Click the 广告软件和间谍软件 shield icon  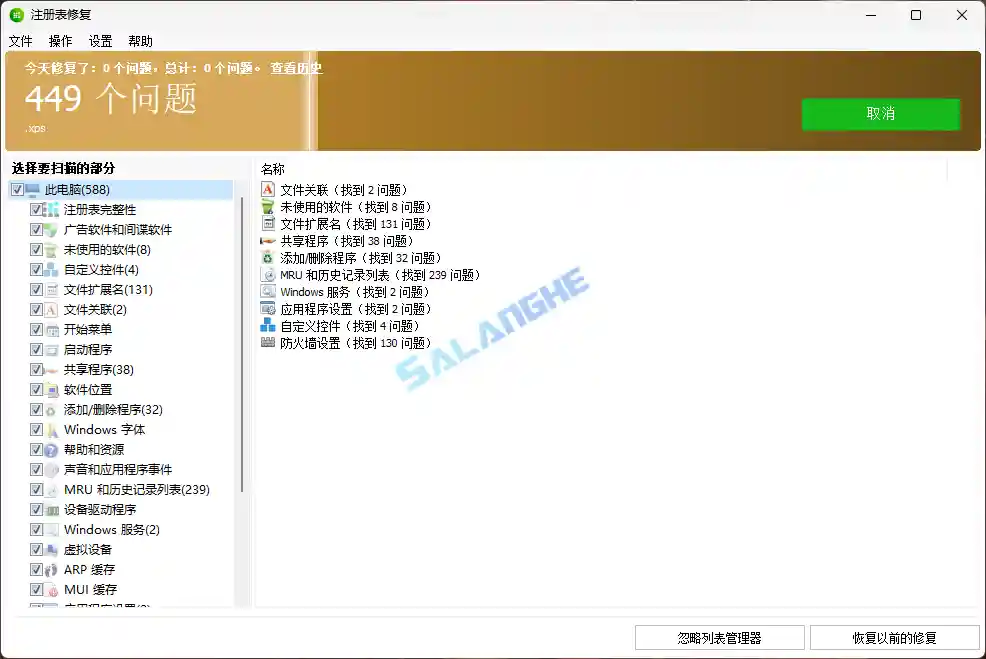52,230
